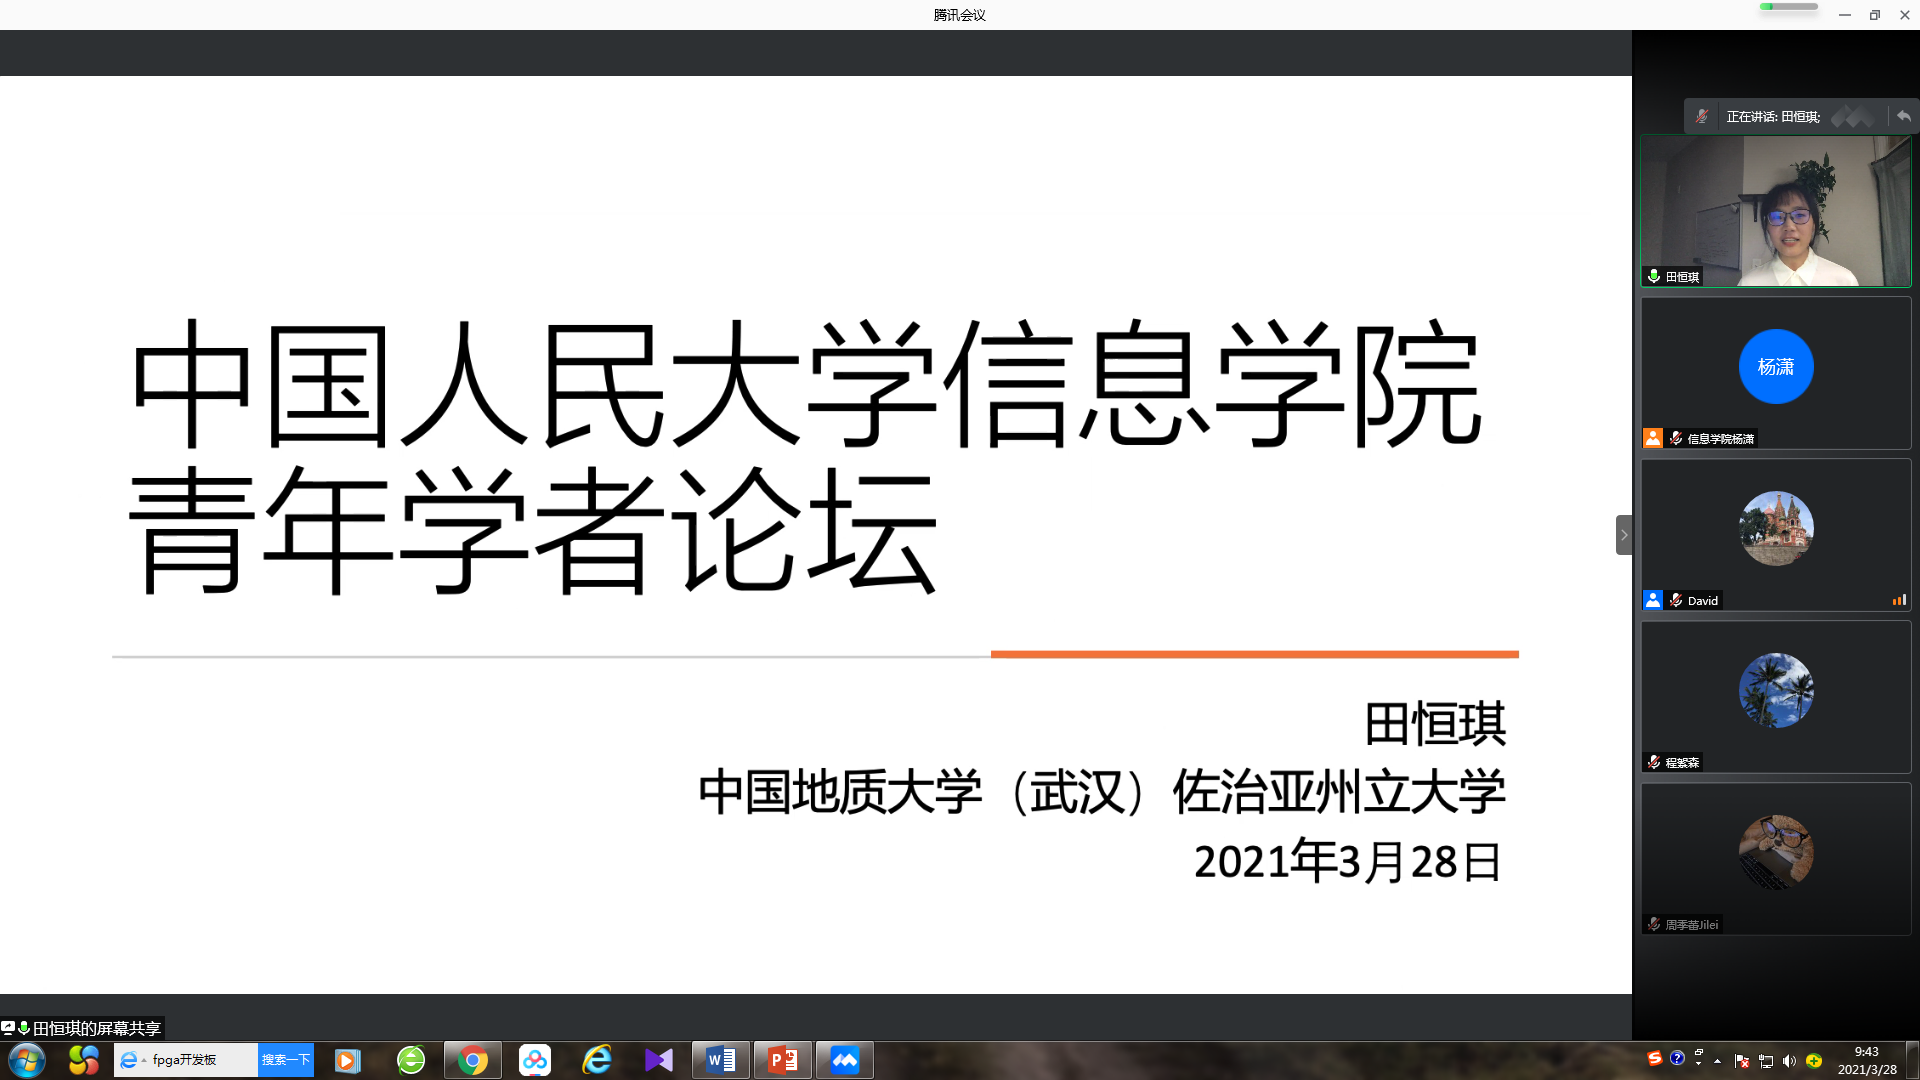
Task: Click David's muted microphone icon
Action: pos(1676,600)
